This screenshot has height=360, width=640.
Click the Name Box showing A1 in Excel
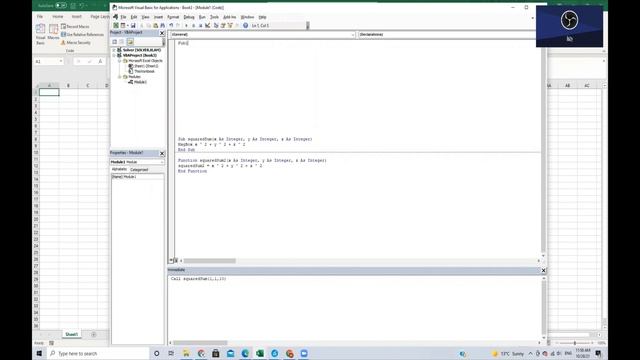49,61
